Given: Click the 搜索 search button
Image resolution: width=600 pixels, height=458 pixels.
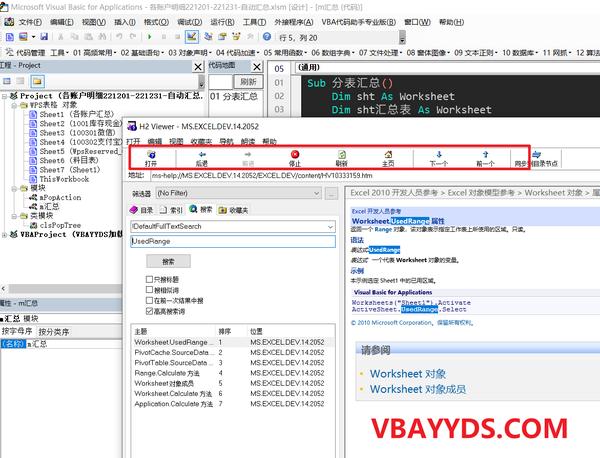Looking at the screenshot, I should [x=168, y=262].
